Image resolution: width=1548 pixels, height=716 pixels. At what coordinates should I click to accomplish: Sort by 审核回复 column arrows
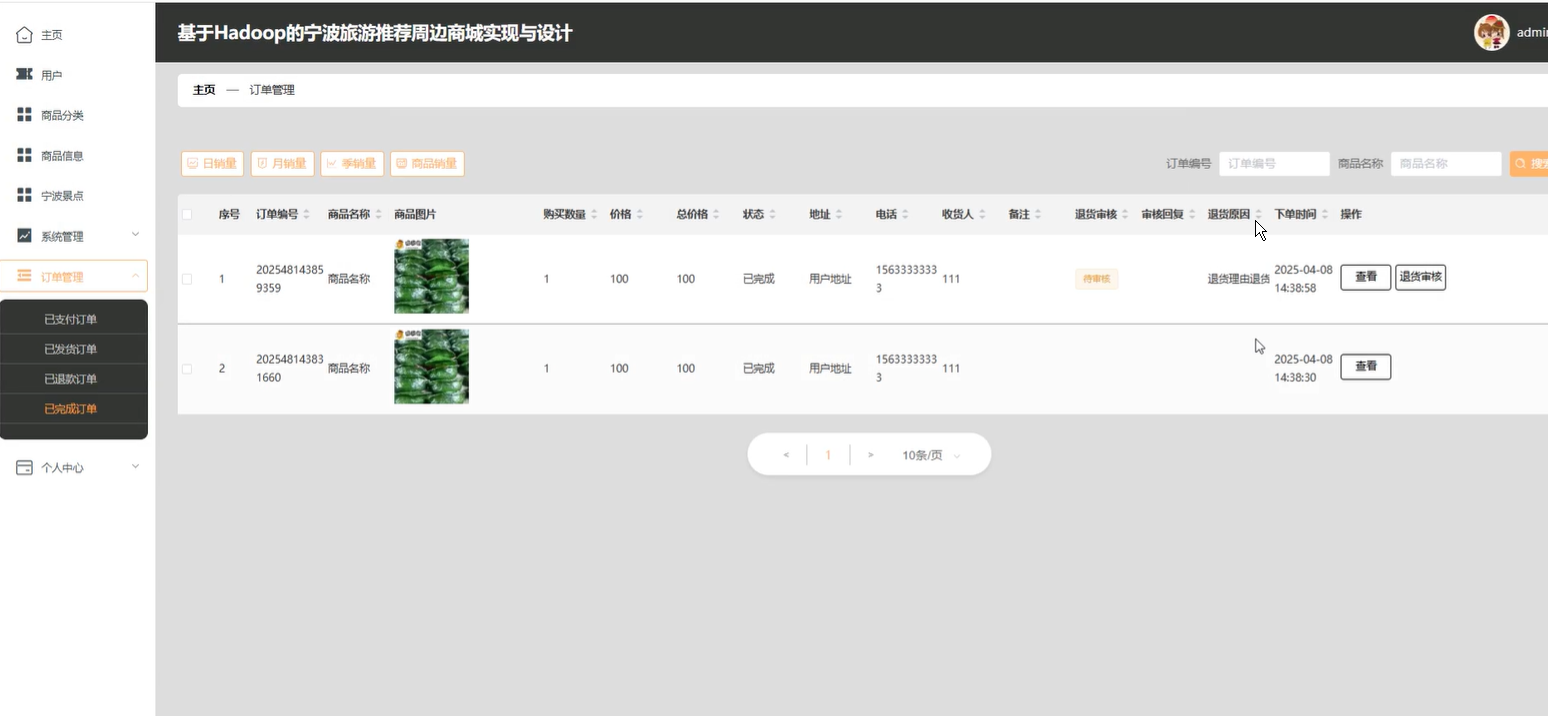pos(1192,215)
